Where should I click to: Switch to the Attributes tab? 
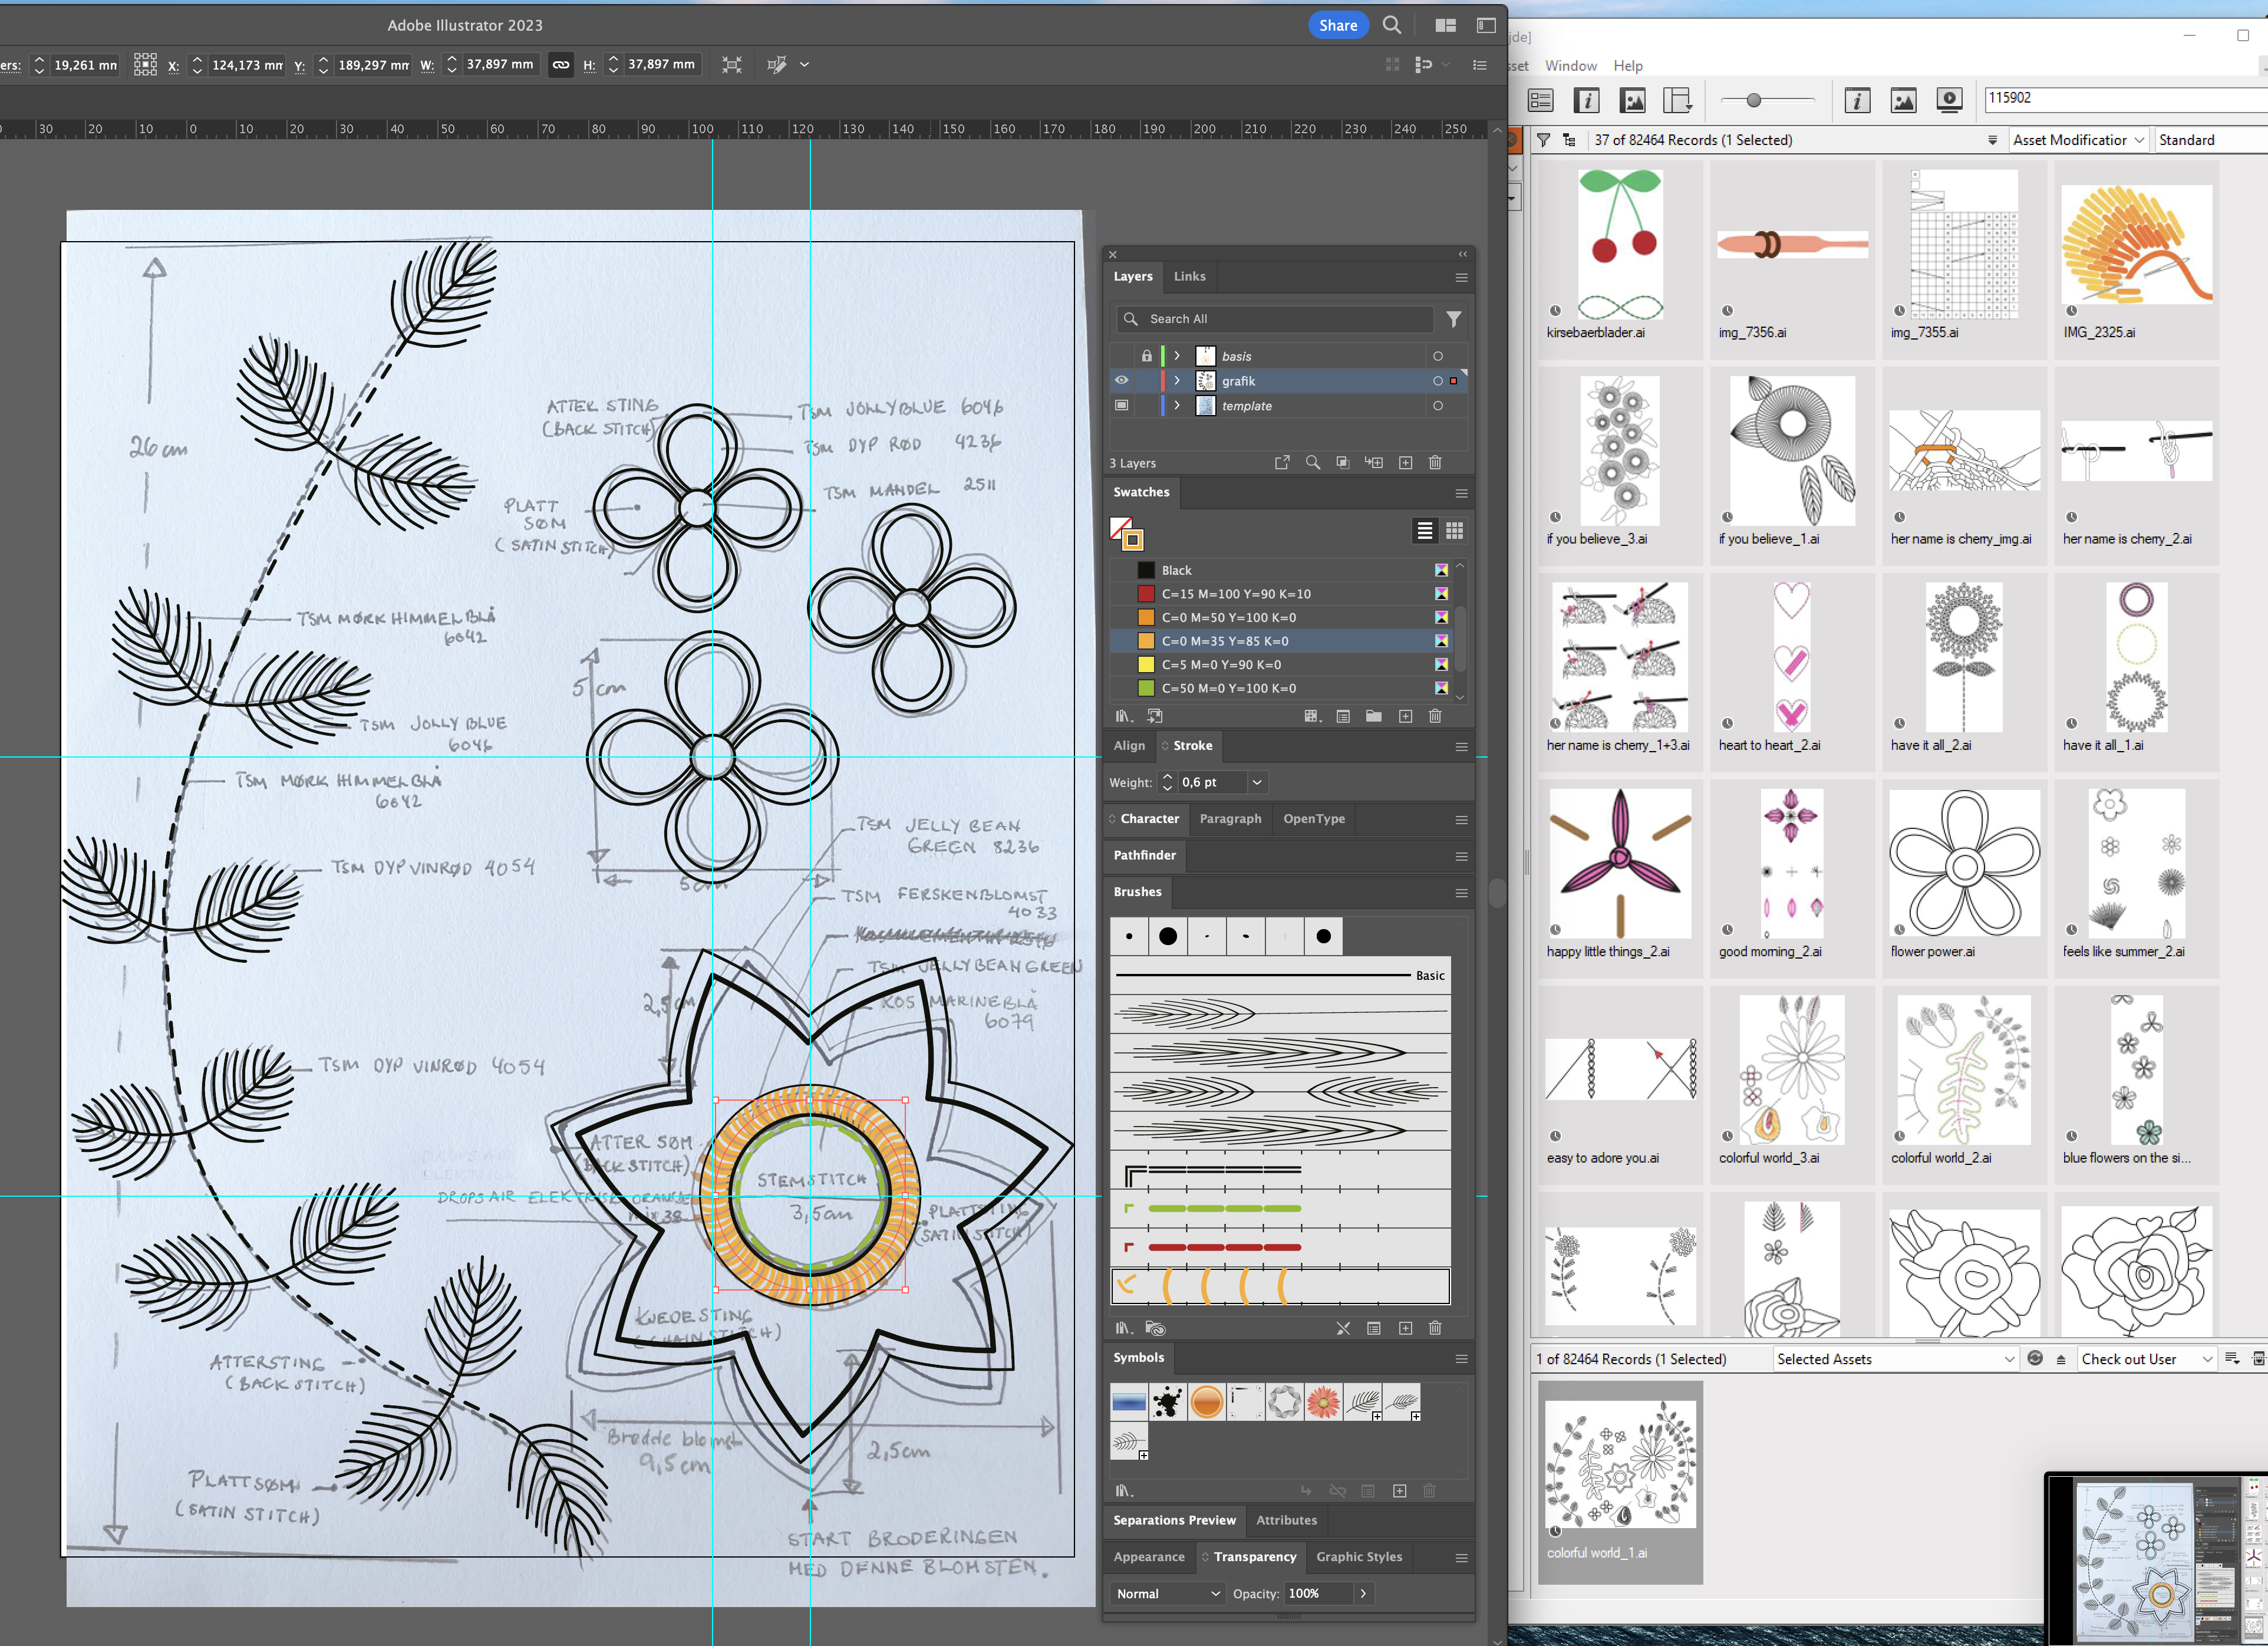[1286, 1520]
